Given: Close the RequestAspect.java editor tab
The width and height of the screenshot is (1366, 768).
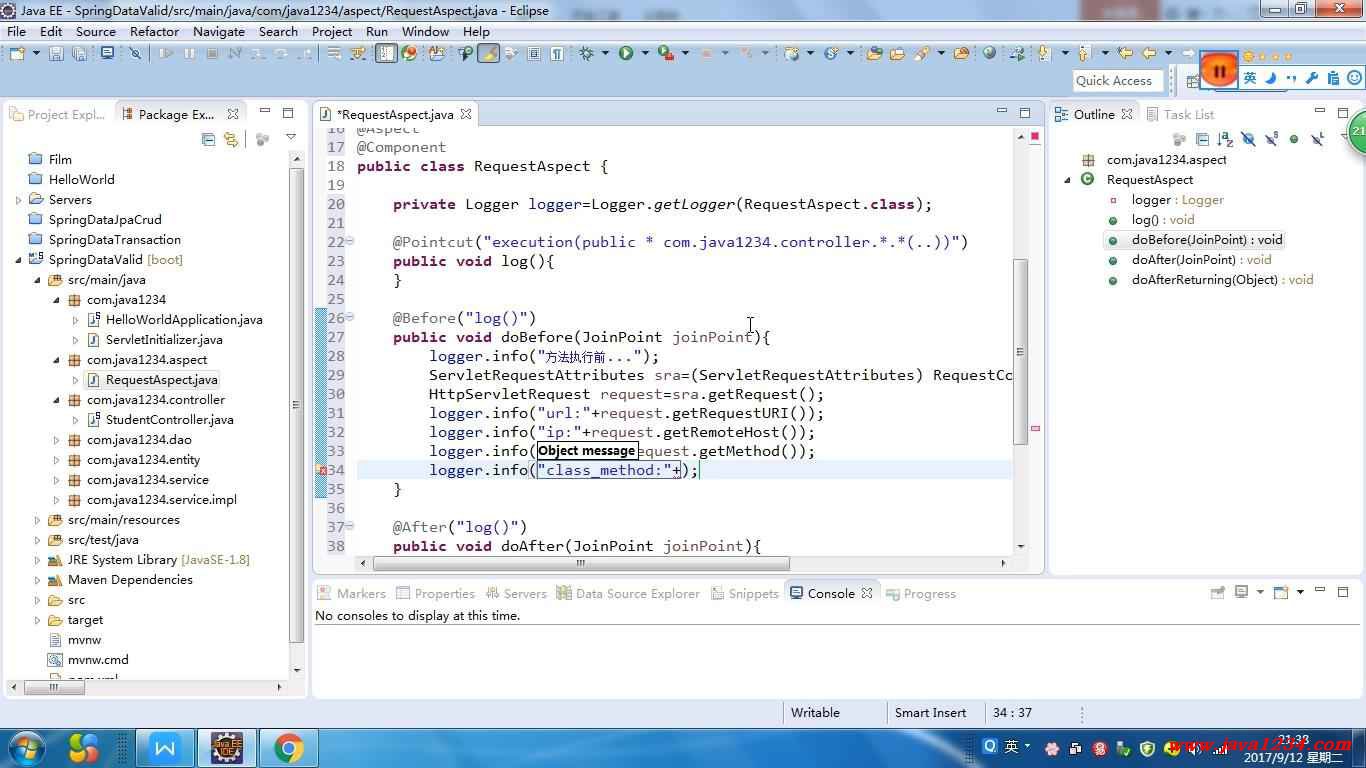Looking at the screenshot, I should tap(466, 114).
